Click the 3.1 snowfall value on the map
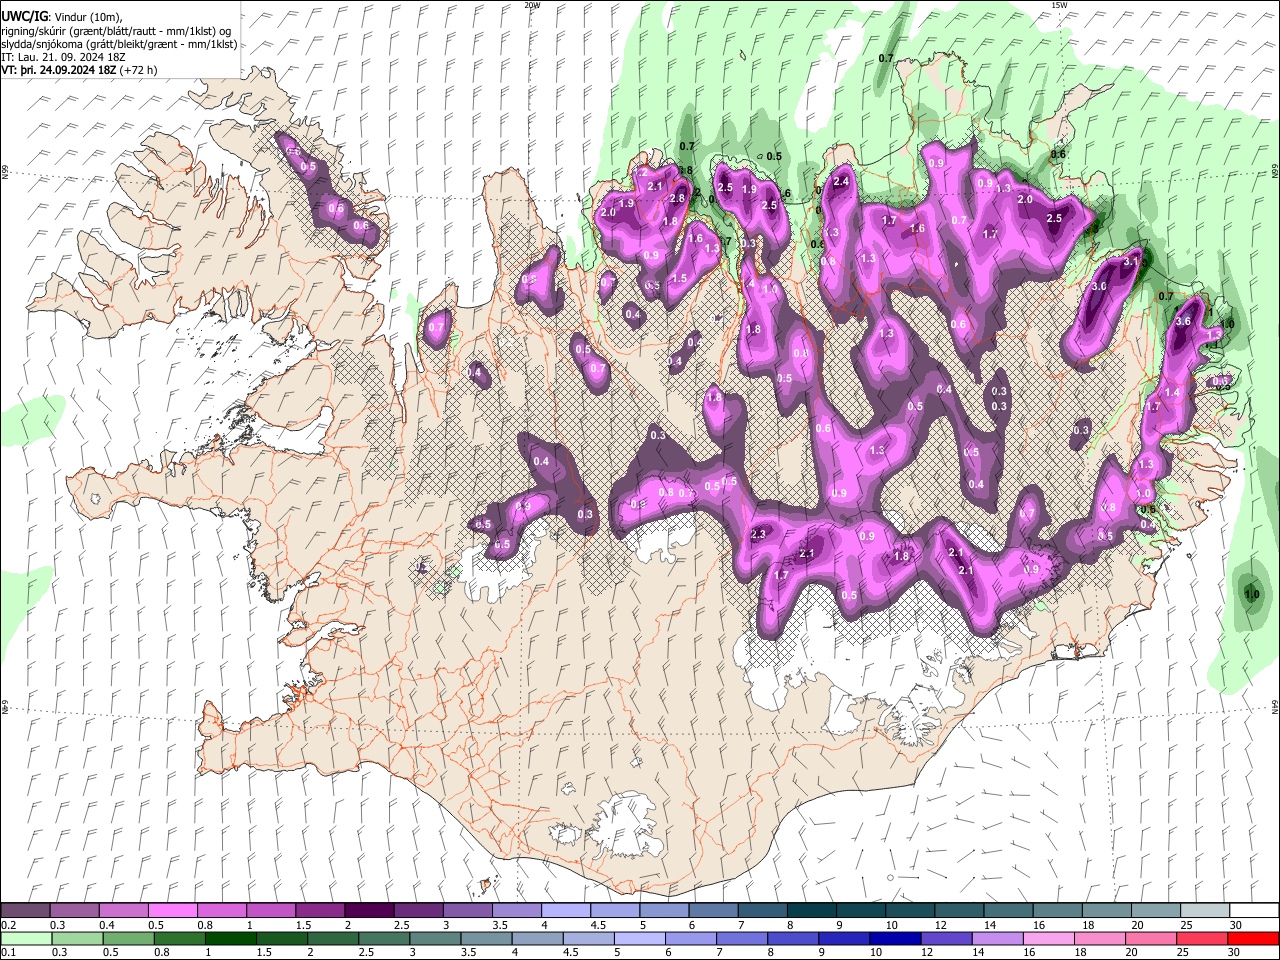 click(1131, 261)
